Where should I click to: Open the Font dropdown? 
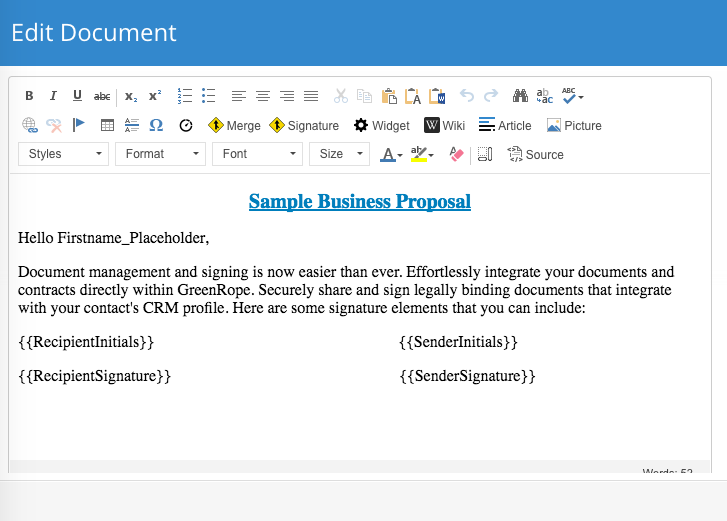(x=257, y=154)
